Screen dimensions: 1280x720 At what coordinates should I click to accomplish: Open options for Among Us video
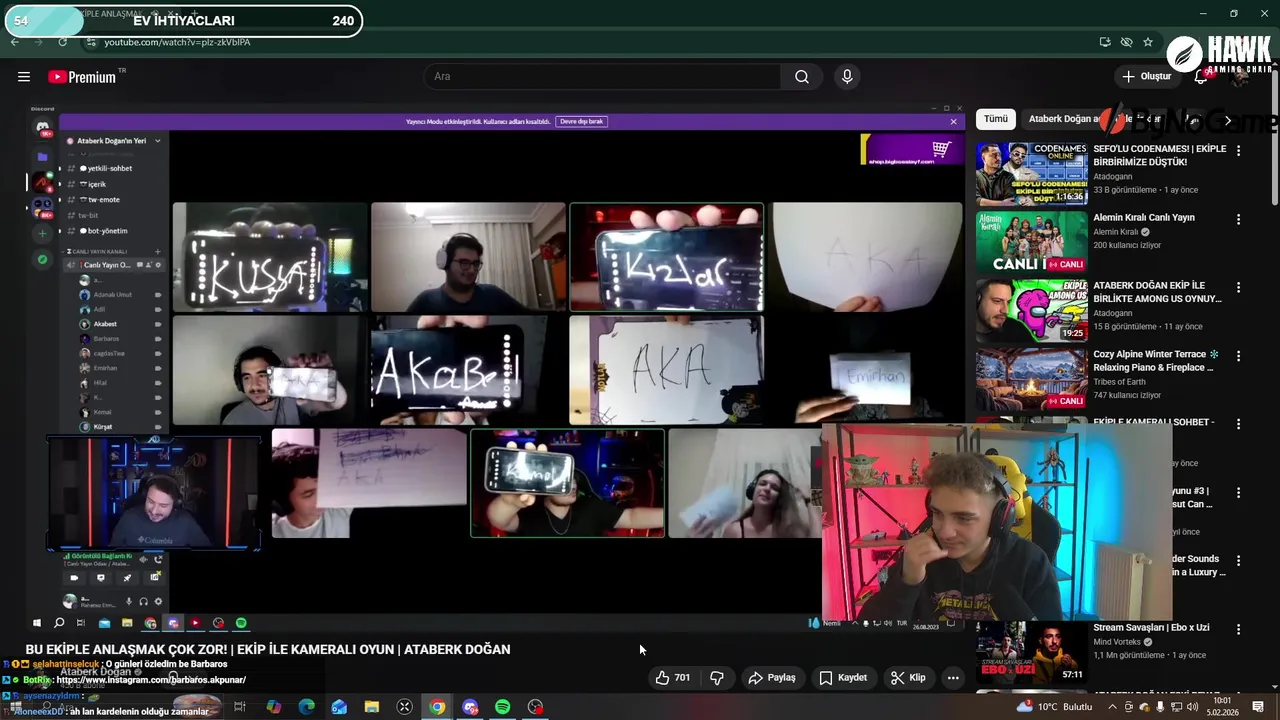pyautogui.click(x=1238, y=288)
